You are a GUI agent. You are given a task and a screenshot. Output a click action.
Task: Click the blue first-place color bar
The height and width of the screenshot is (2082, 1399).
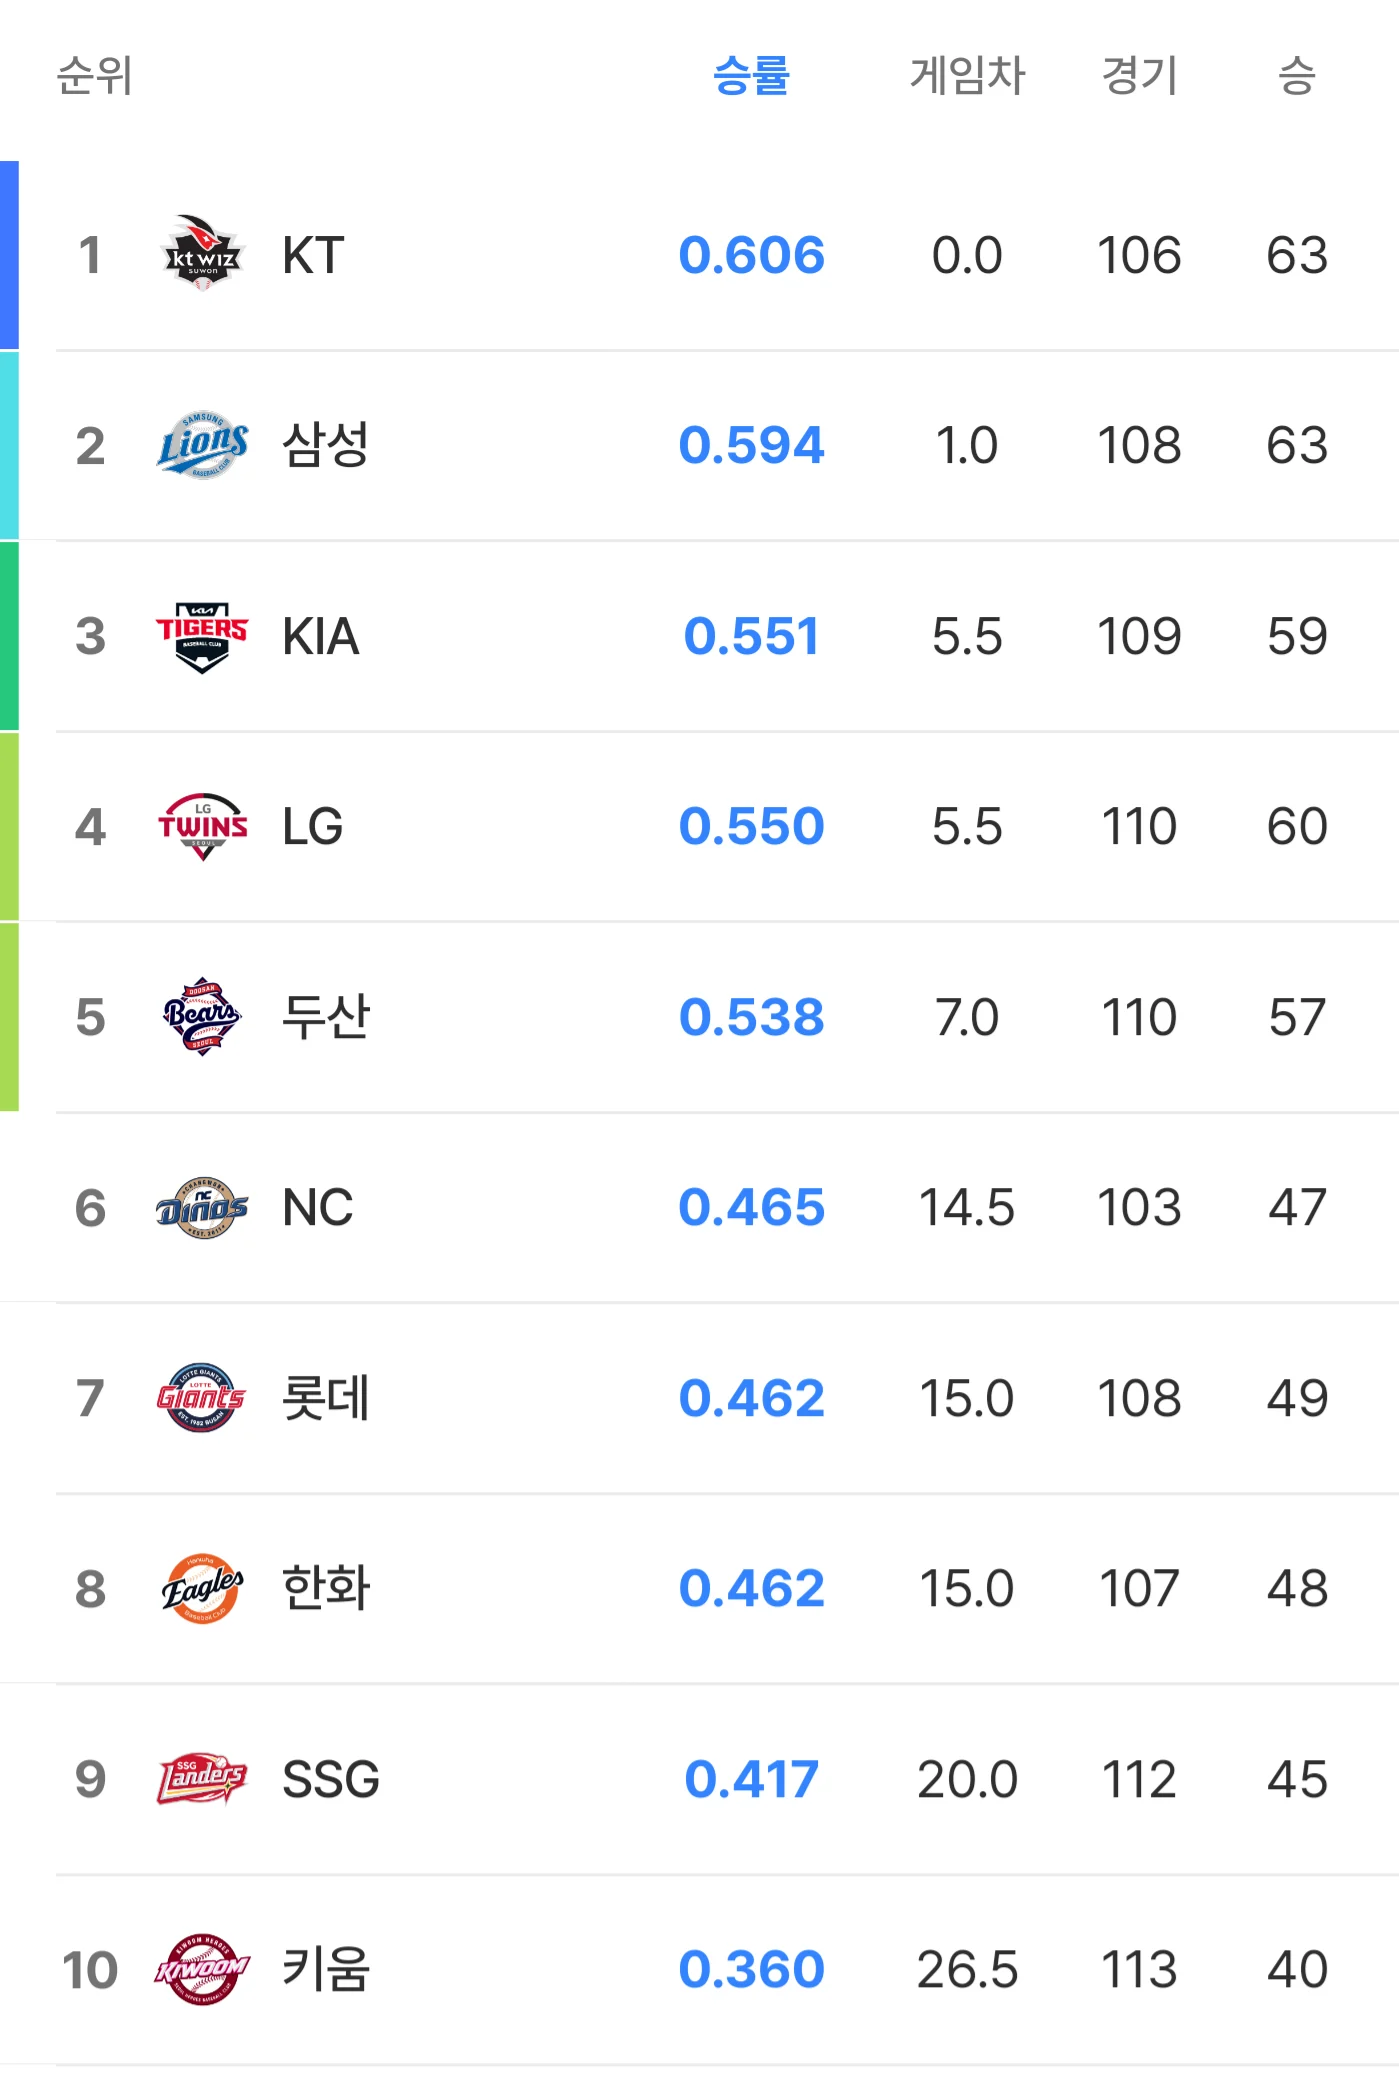tap(9, 255)
